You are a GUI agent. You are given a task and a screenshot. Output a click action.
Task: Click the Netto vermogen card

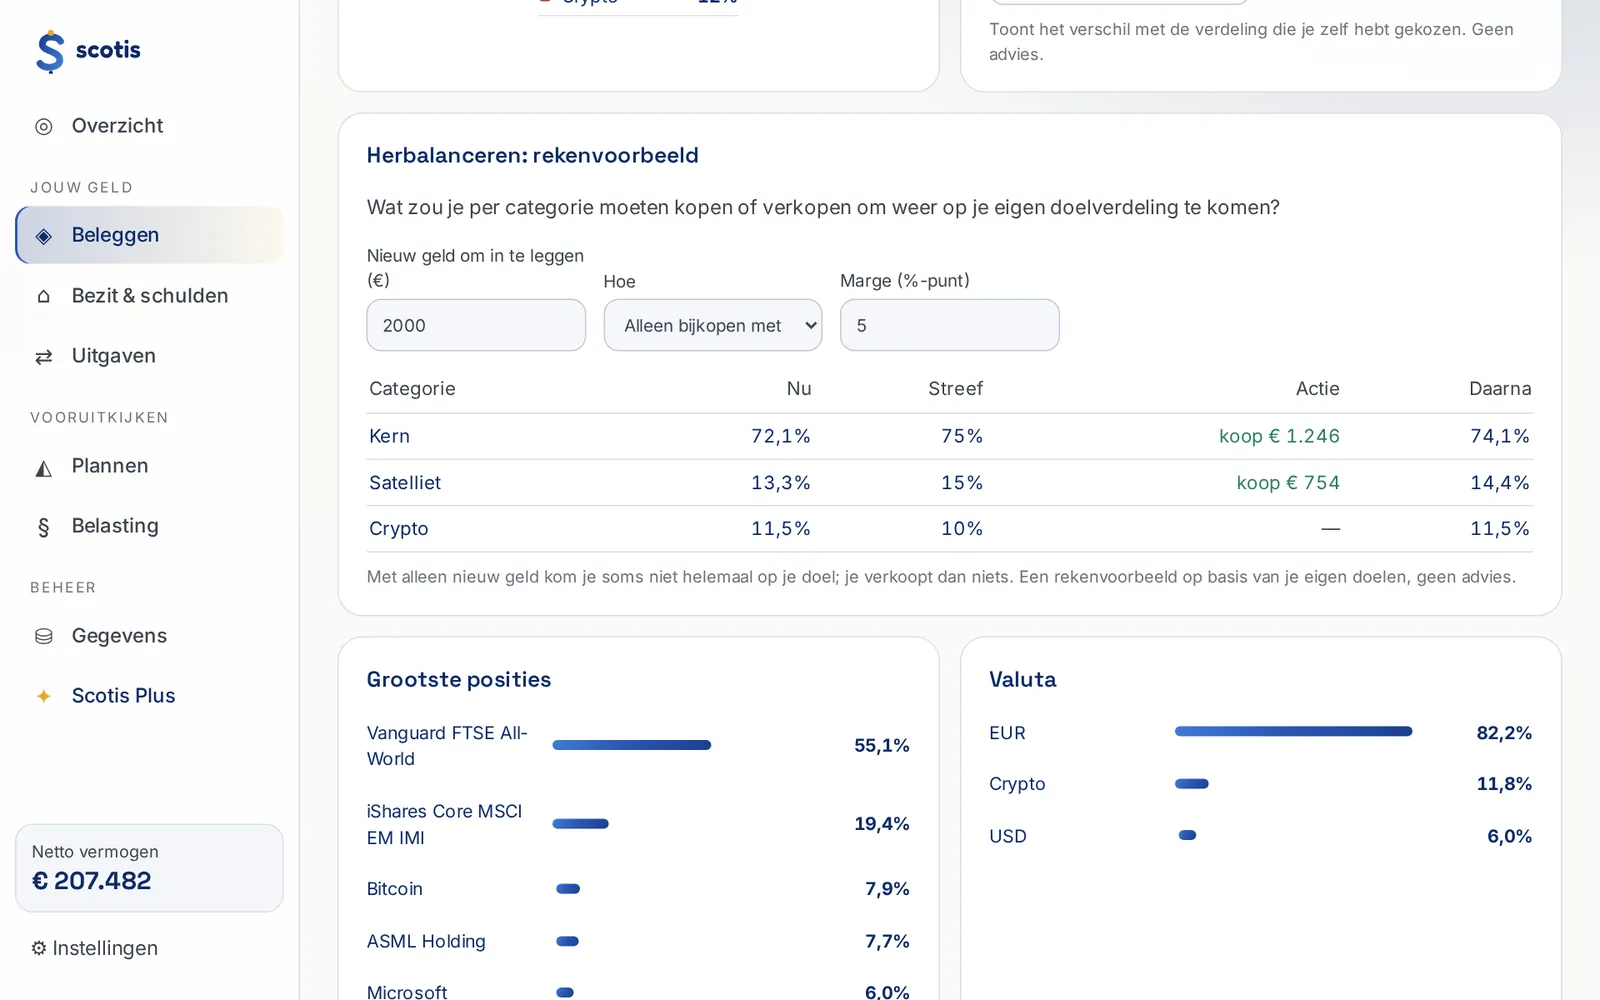click(x=149, y=868)
